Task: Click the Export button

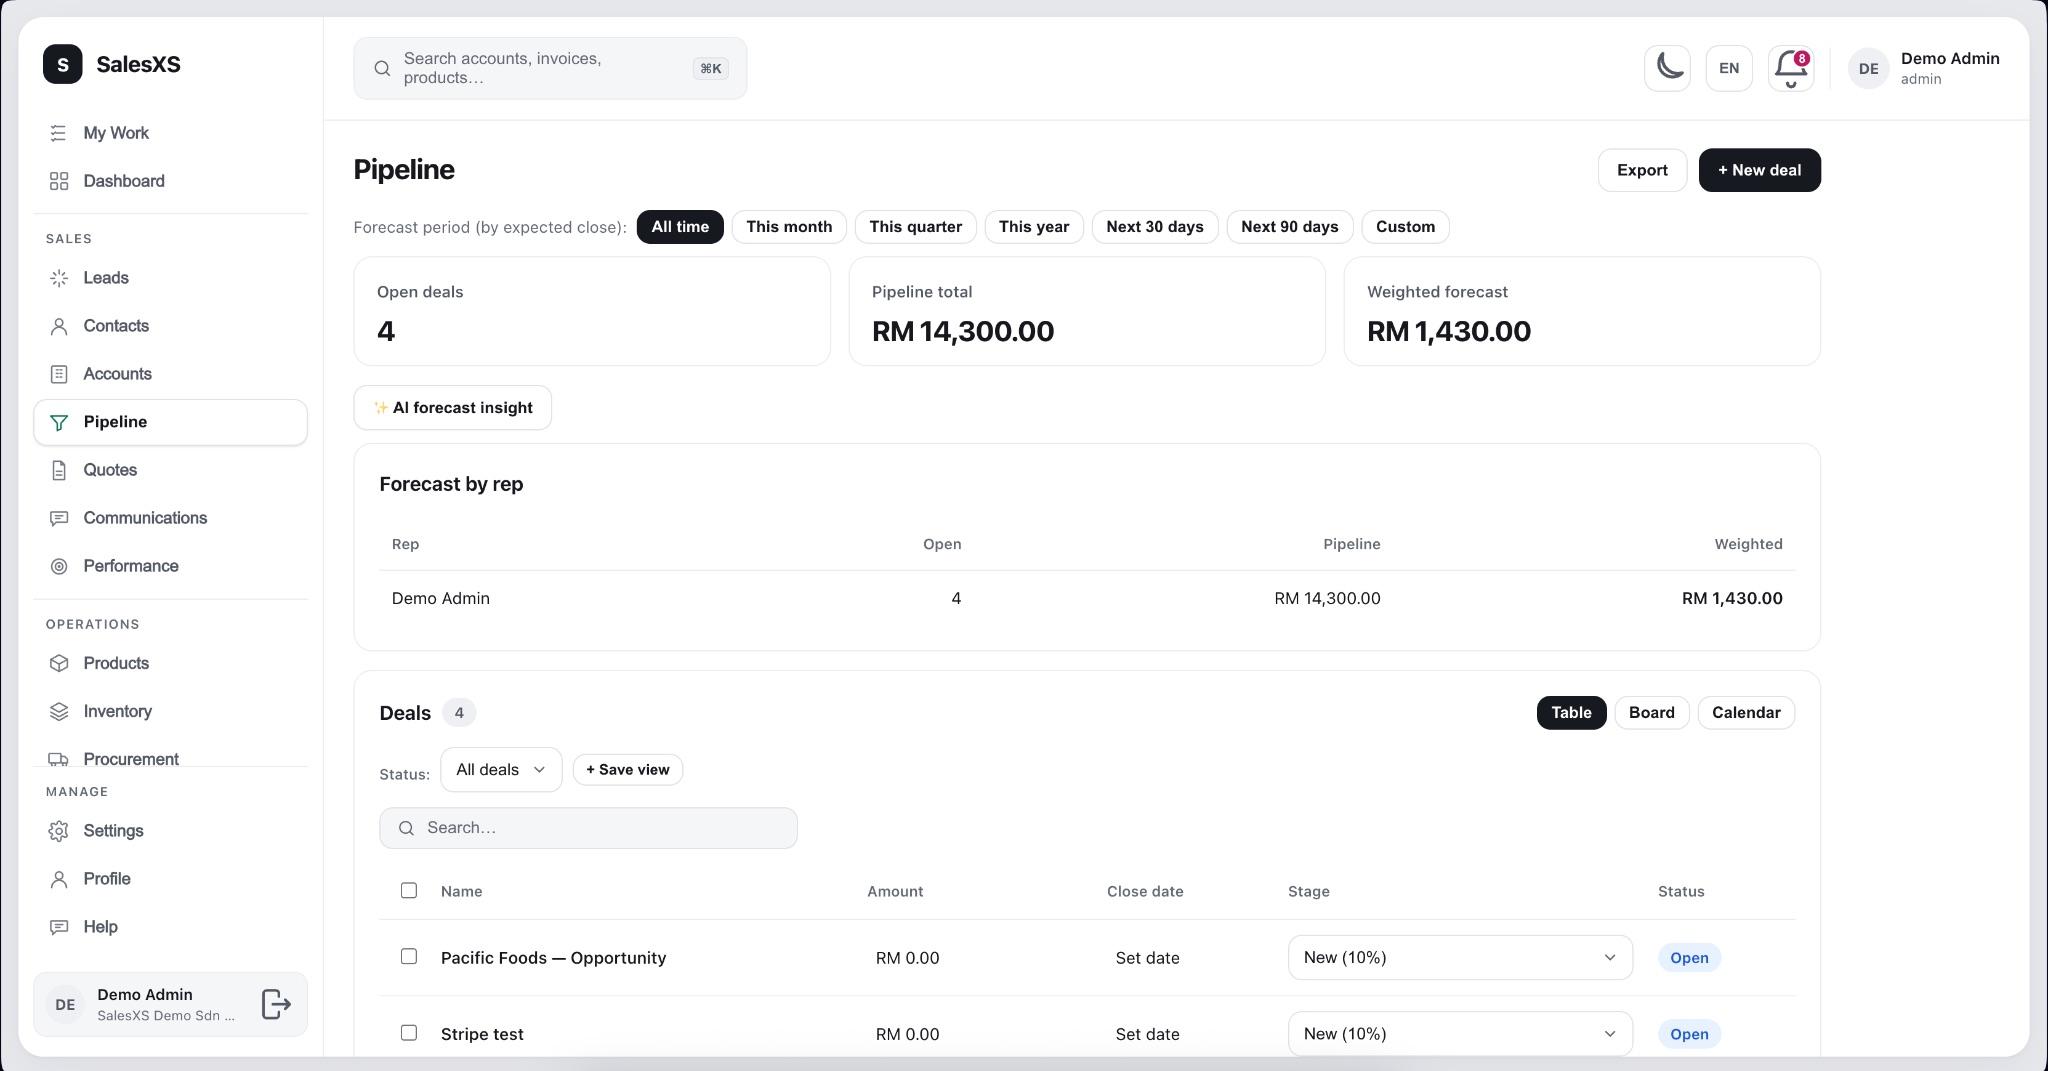Action: [x=1642, y=170]
